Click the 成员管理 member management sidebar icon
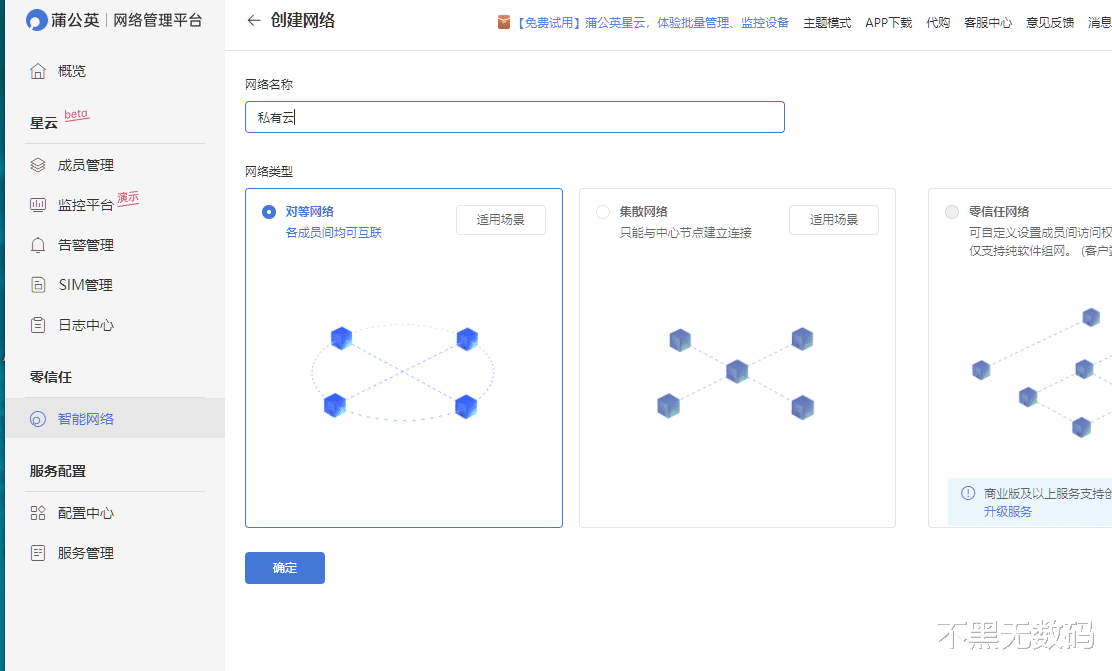1112x671 pixels. click(x=38, y=165)
